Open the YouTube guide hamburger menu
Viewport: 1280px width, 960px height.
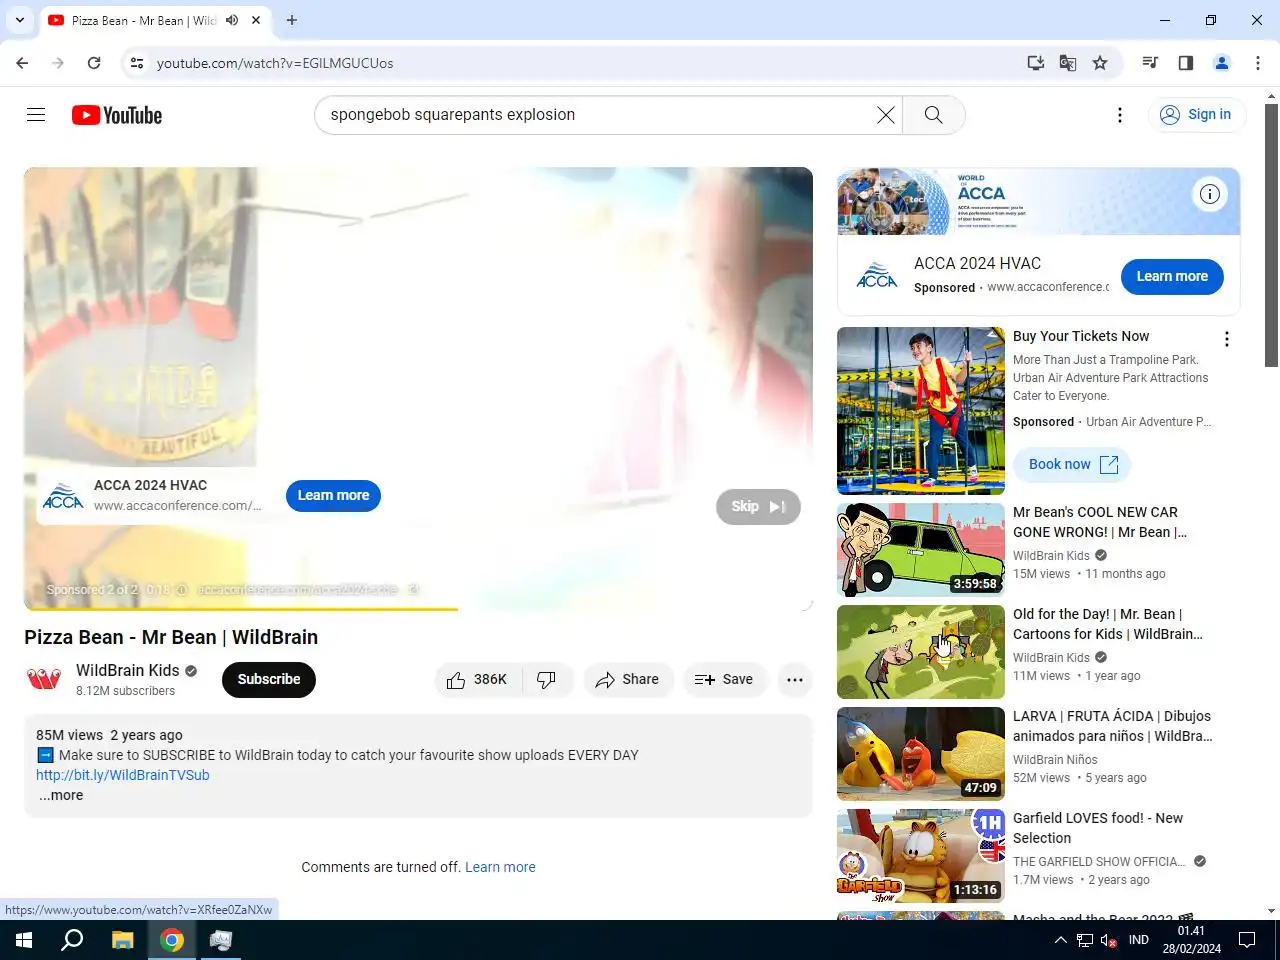coord(36,115)
